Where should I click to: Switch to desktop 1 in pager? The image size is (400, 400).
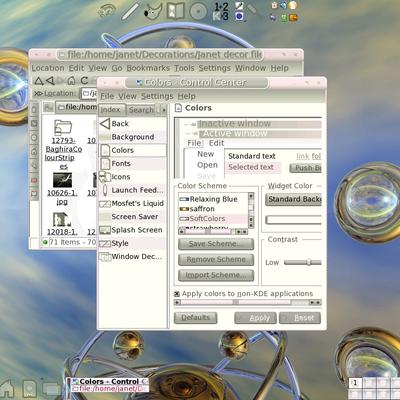(x=355, y=383)
